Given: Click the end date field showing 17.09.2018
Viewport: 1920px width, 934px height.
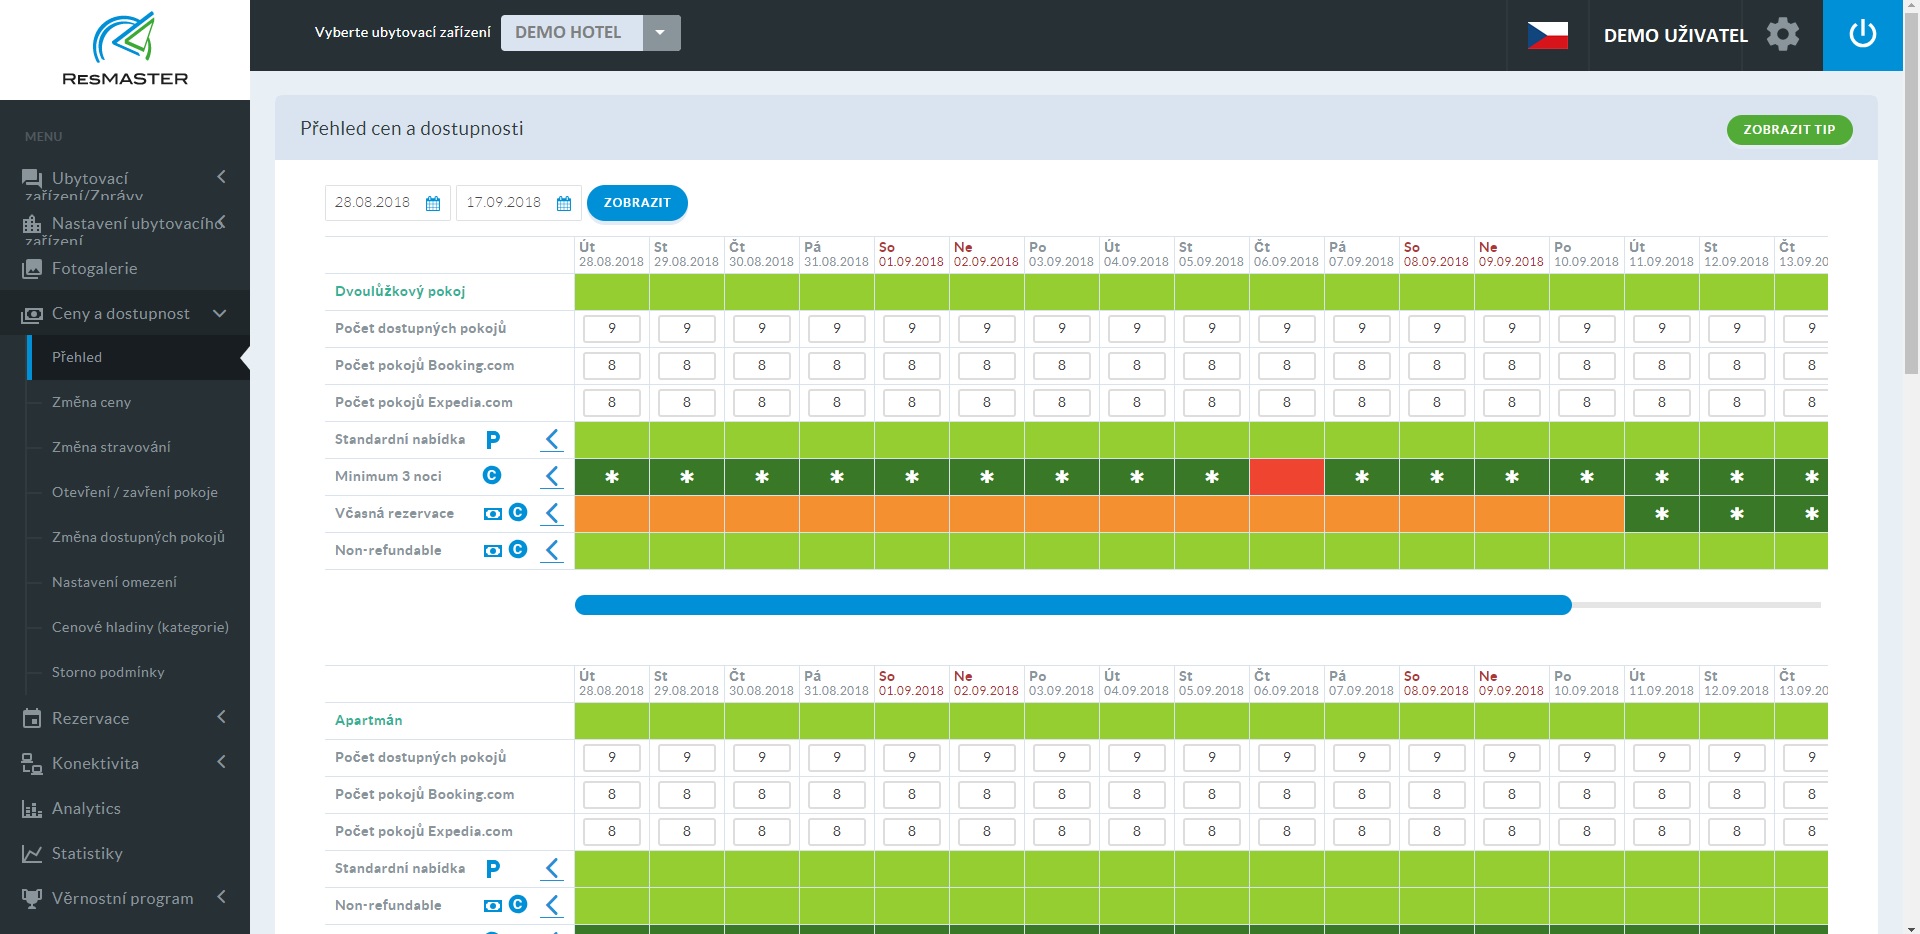Looking at the screenshot, I should pos(505,203).
